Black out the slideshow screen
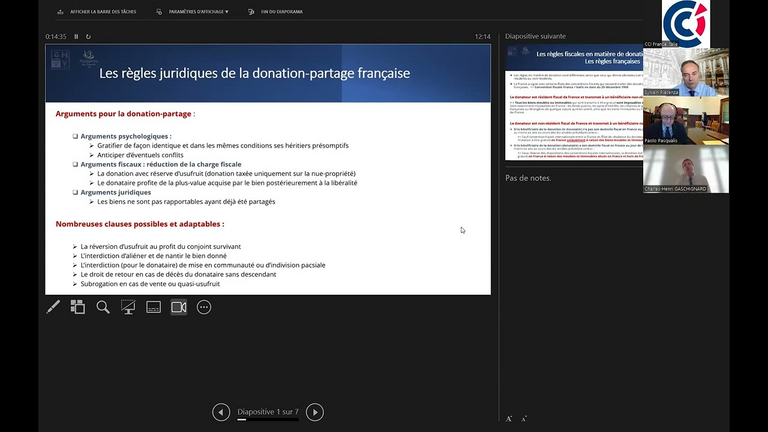Screen dimensions: 768x432 [x=128, y=307]
